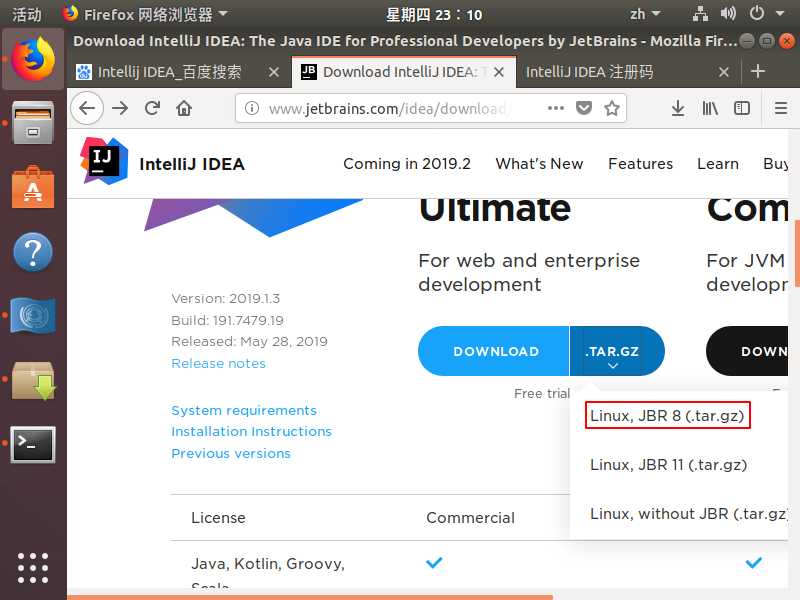Open the Release notes link

[218, 363]
